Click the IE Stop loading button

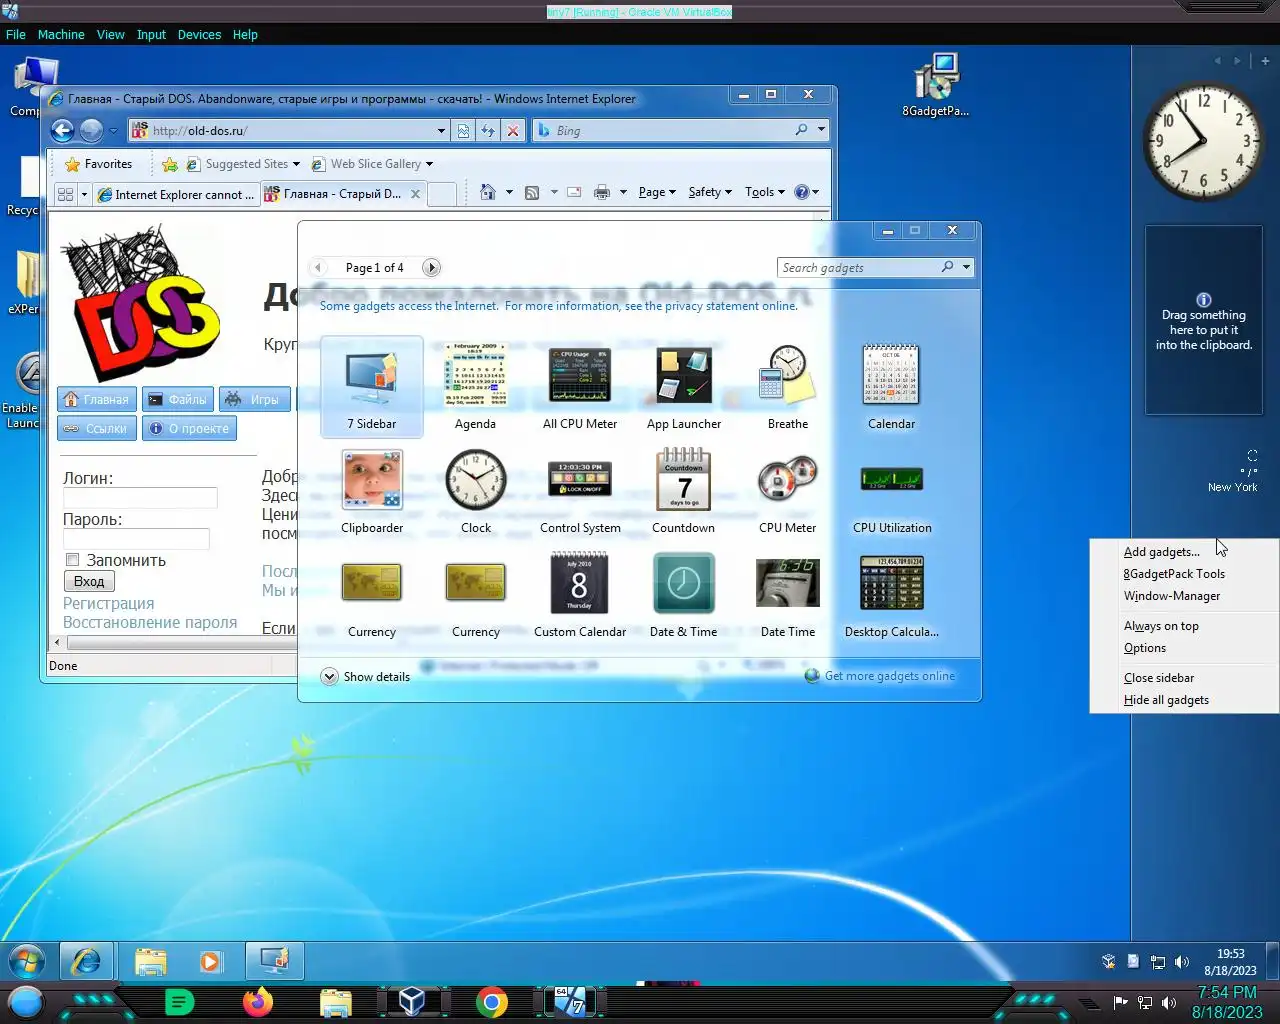pyautogui.click(x=513, y=130)
